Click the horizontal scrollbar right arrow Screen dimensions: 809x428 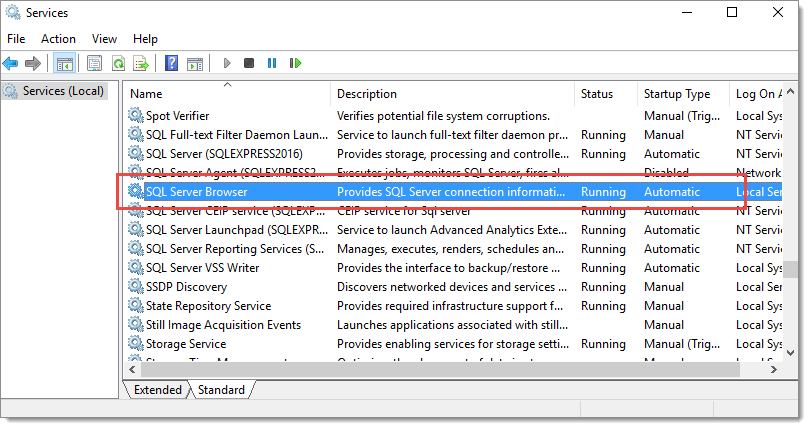click(773, 369)
